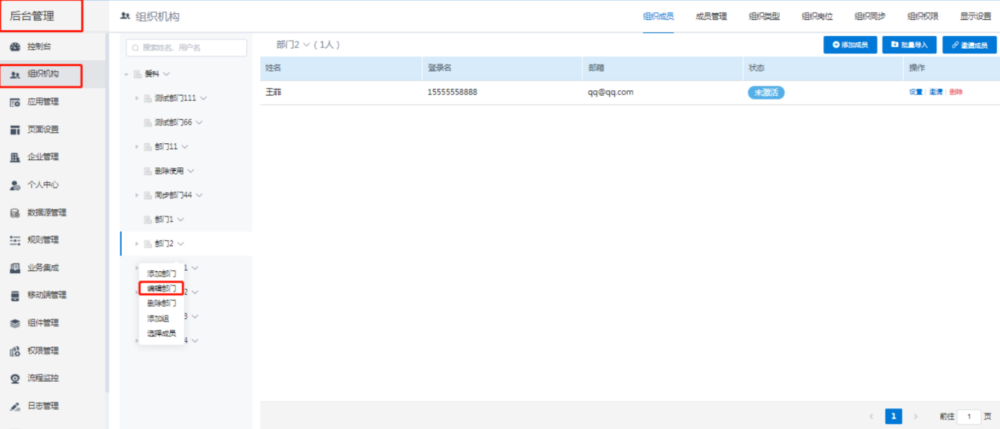
Task: Click the 应用管理 sidebar icon
Action: 15,102
